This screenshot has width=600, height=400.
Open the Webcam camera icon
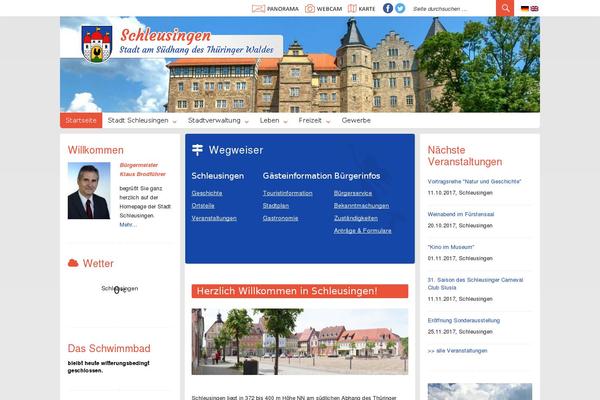click(x=310, y=8)
